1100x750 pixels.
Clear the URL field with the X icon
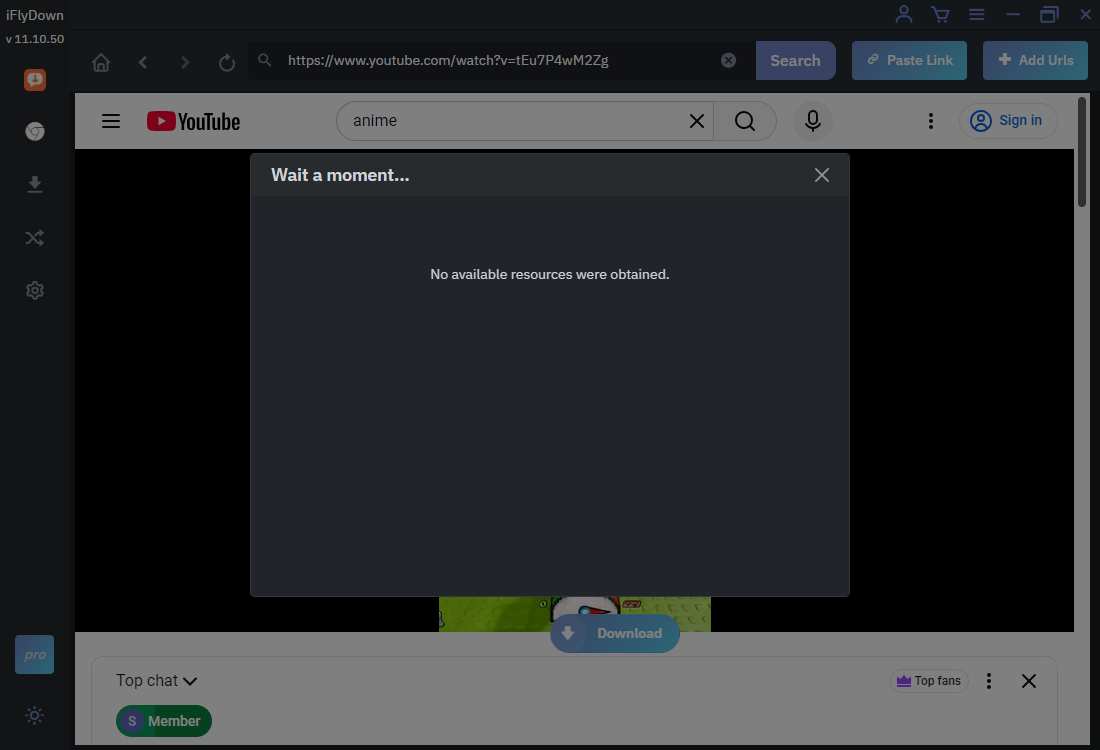point(728,60)
